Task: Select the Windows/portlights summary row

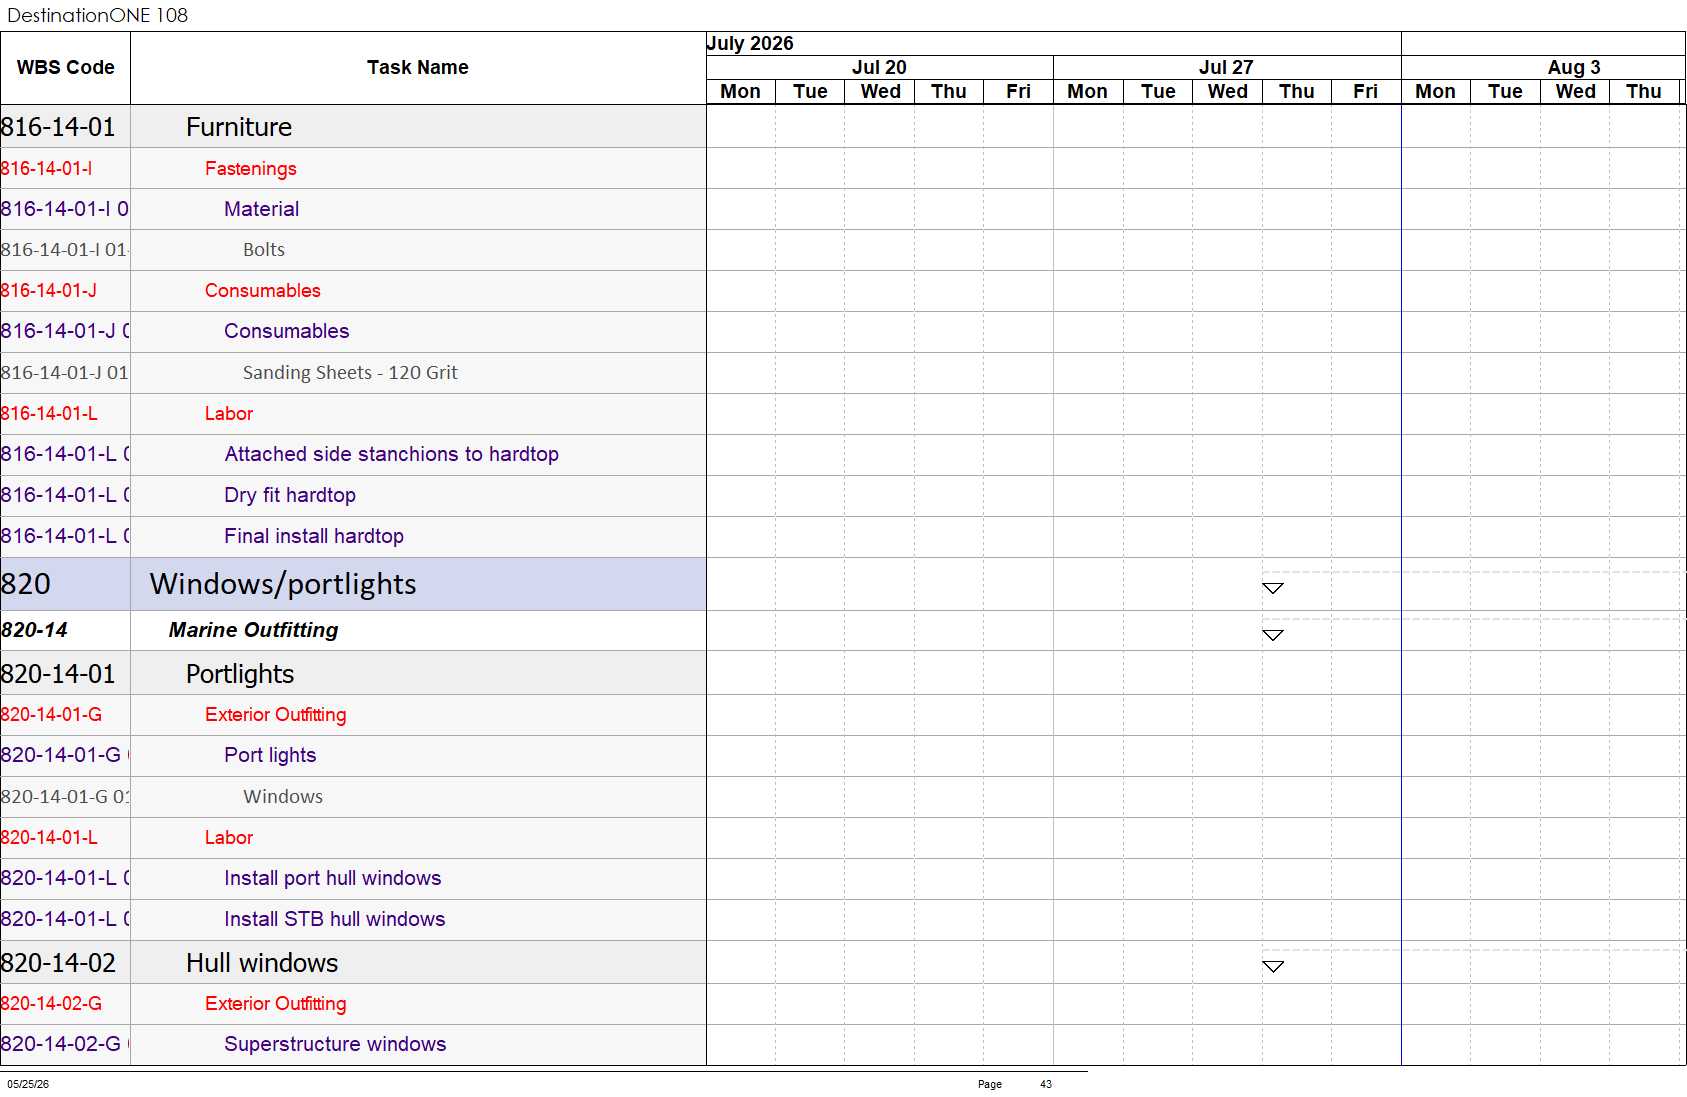Action: click(x=353, y=584)
